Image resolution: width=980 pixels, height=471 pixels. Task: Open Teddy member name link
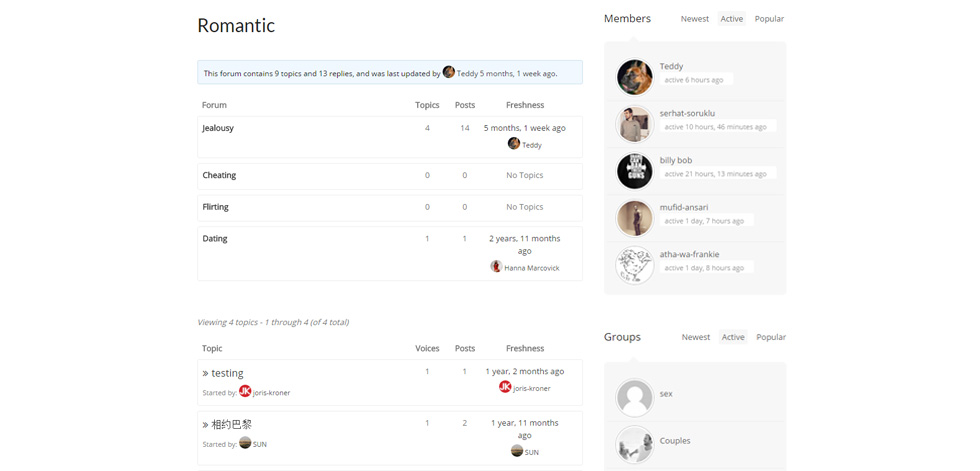coord(671,66)
